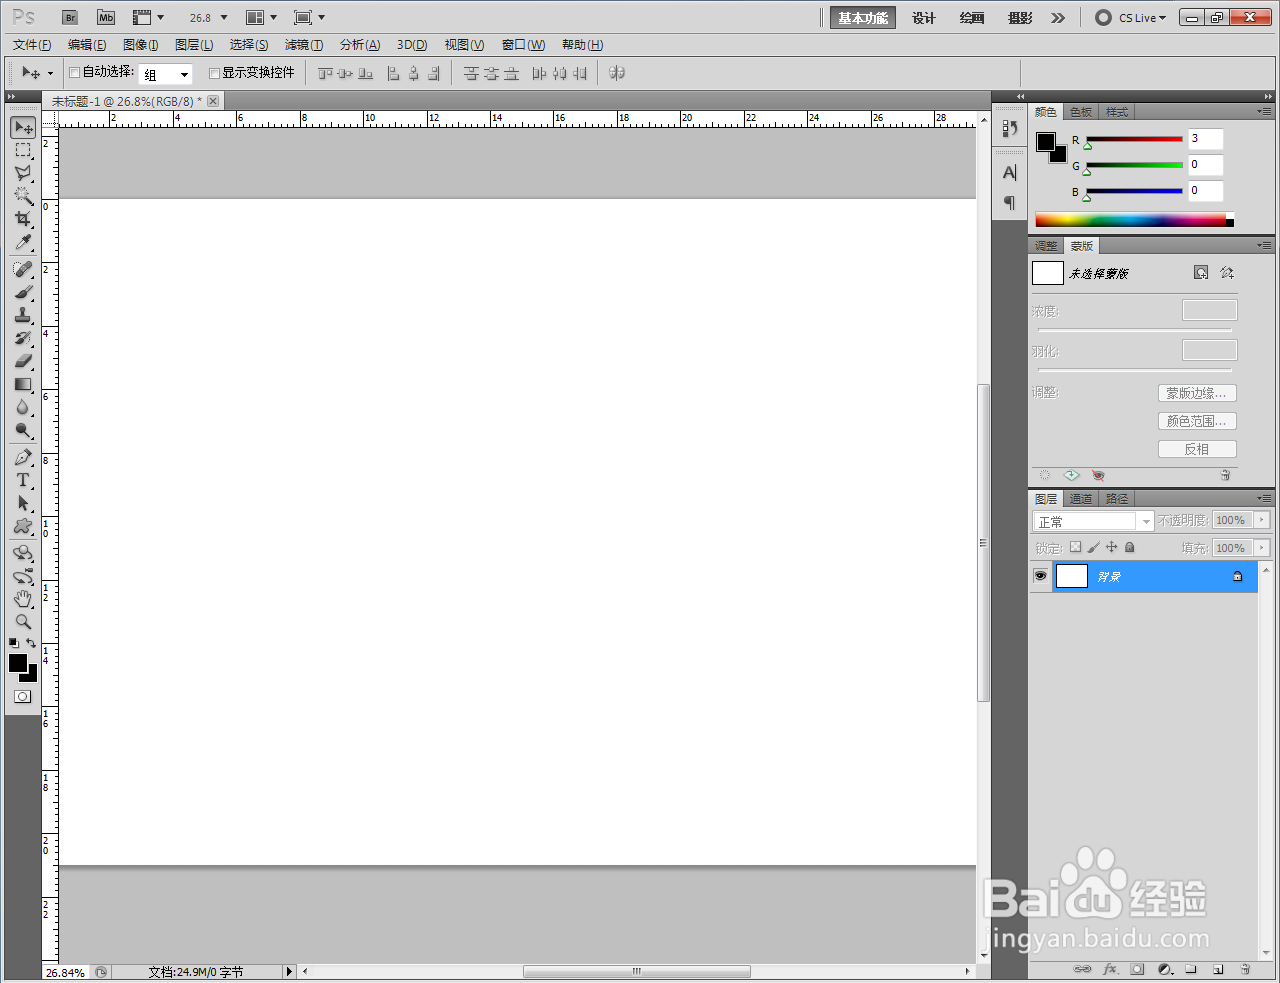Select the Custom Shape tool

coord(23,526)
